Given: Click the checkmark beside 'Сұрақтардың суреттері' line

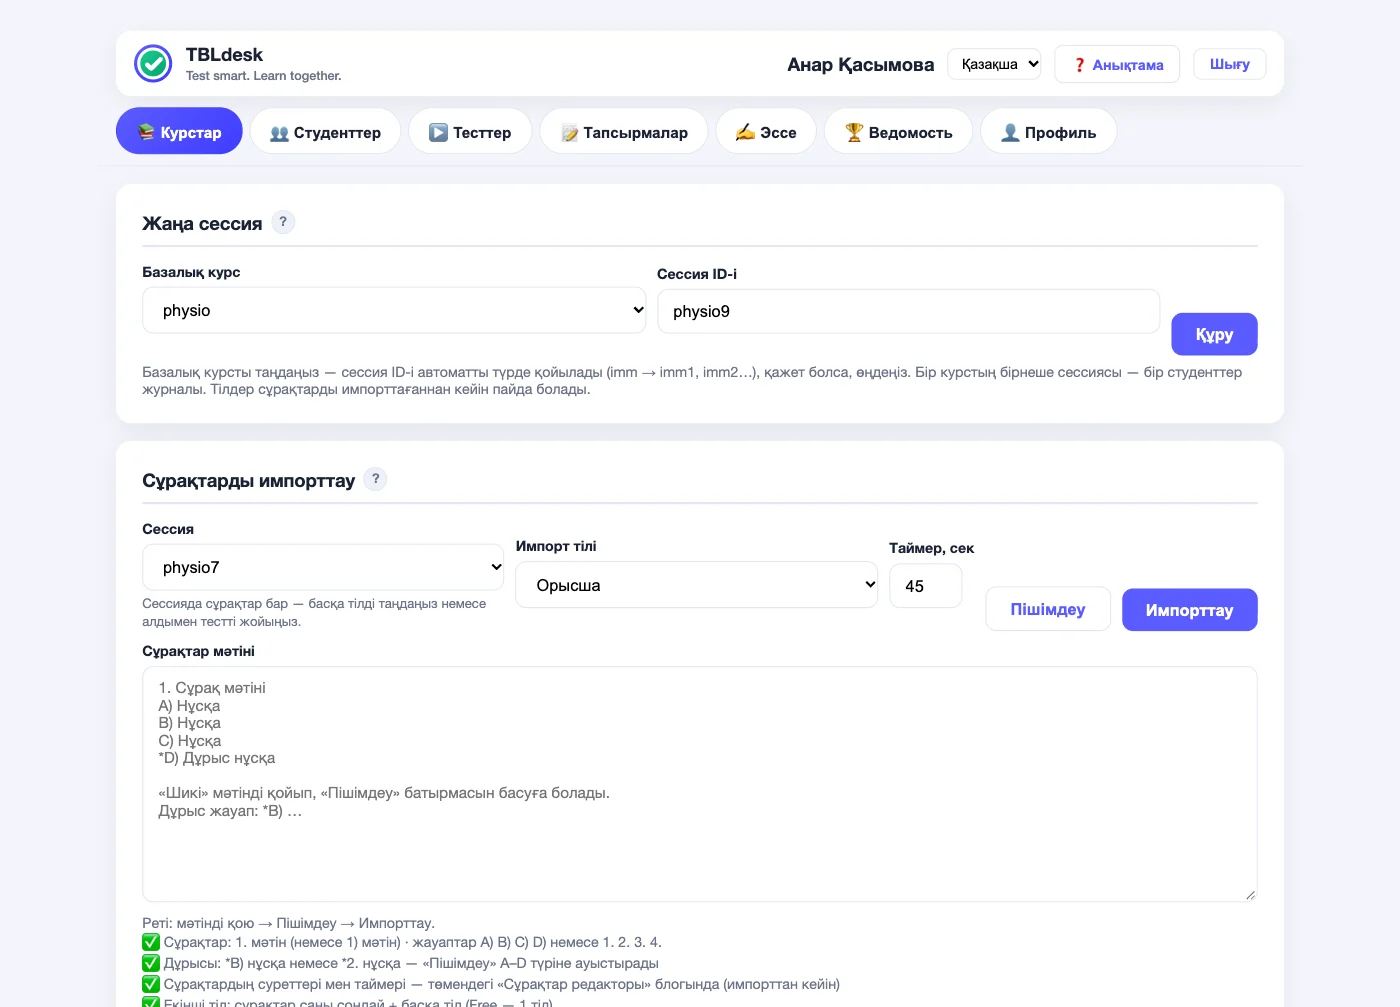Looking at the screenshot, I should [151, 984].
